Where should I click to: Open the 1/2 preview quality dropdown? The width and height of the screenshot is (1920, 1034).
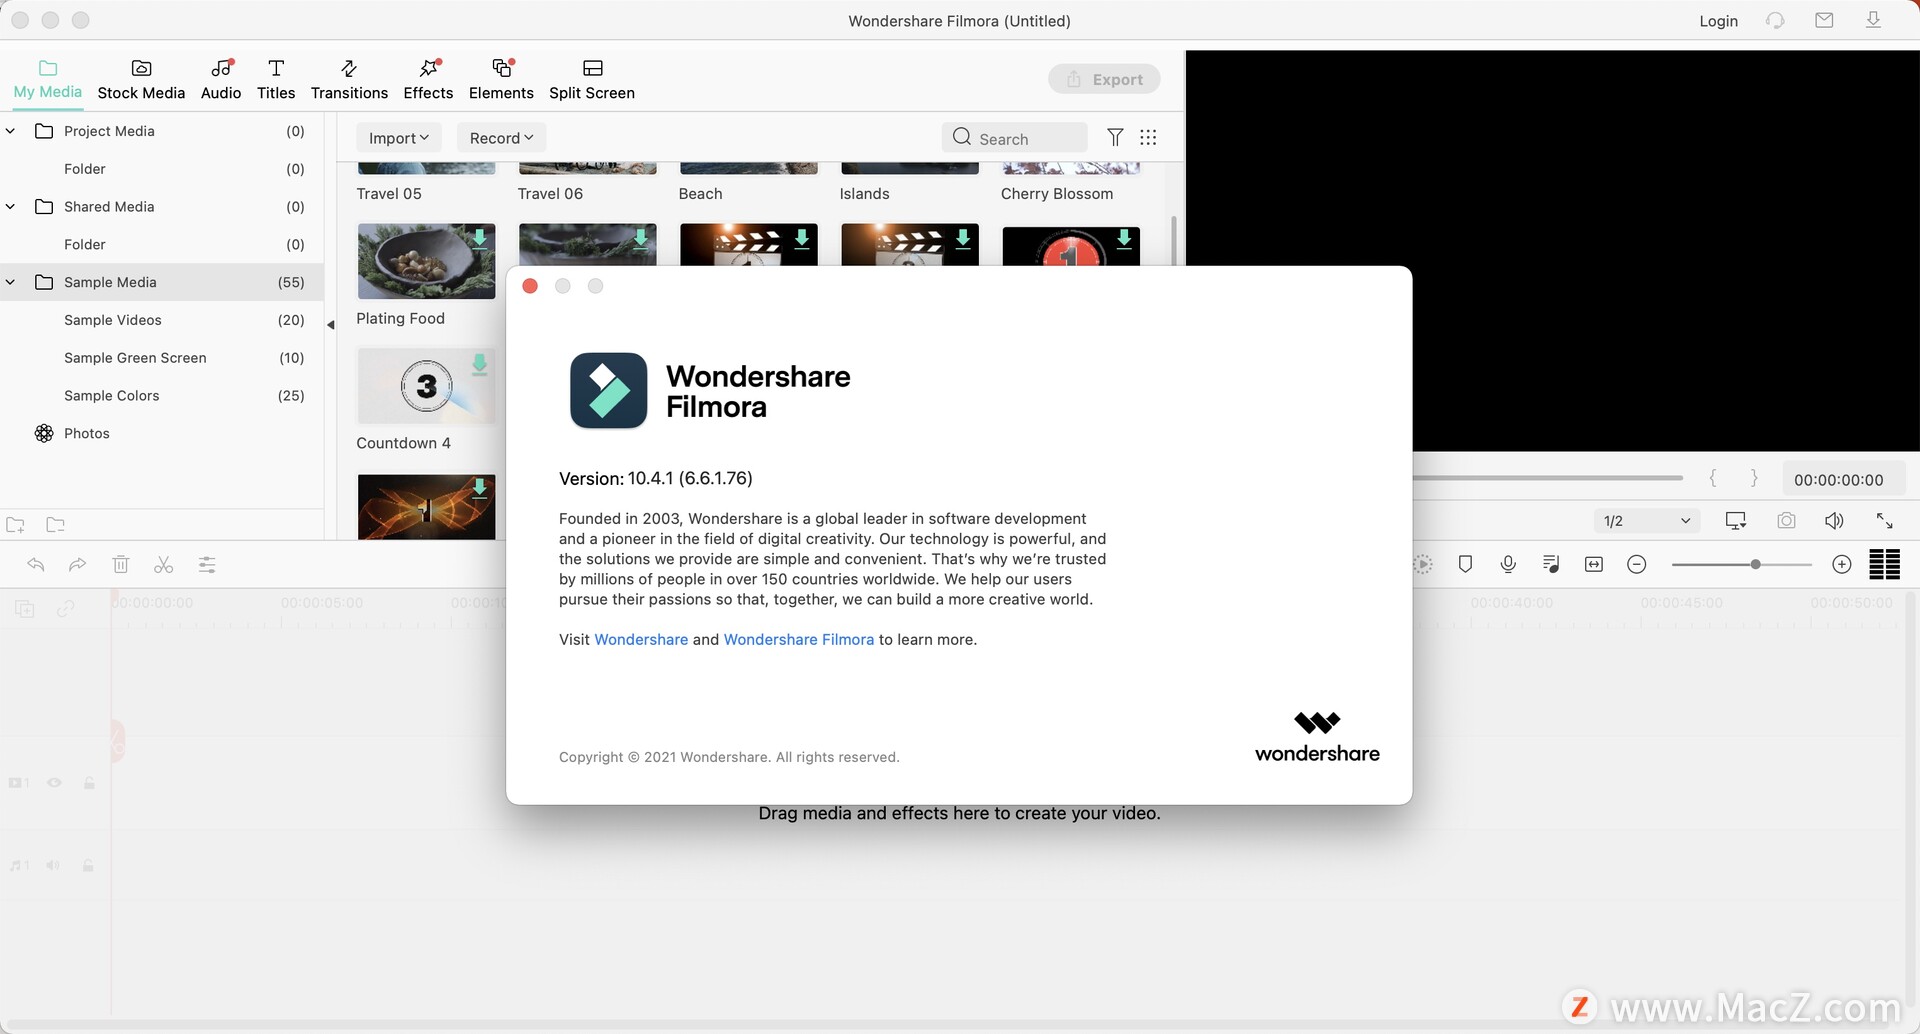[1646, 521]
